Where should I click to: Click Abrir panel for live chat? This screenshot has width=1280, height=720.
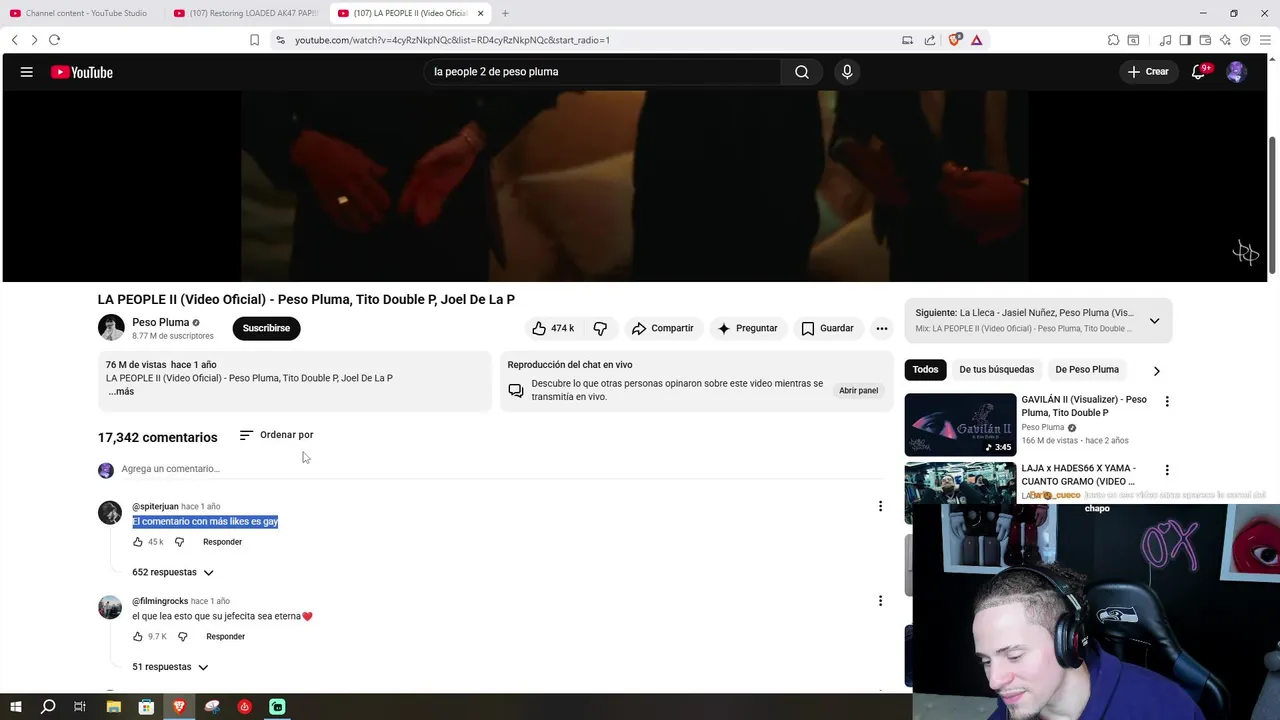click(858, 391)
